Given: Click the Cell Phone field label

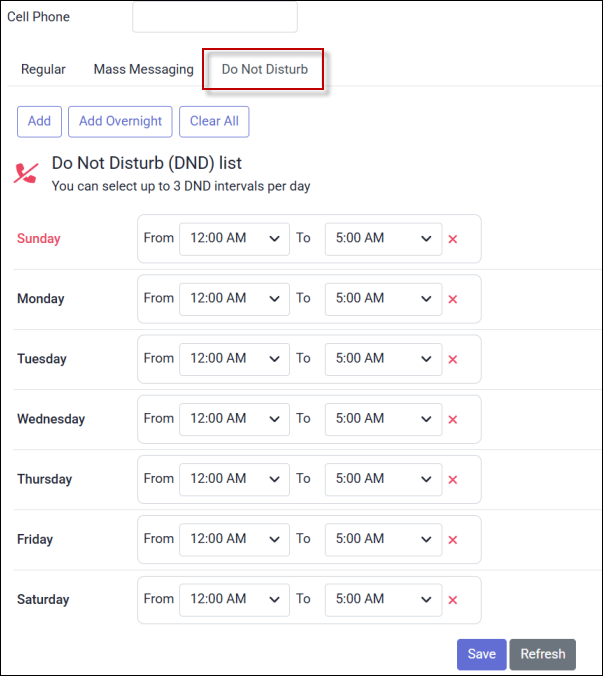Looking at the screenshot, I should pyautogui.click(x=38, y=17).
